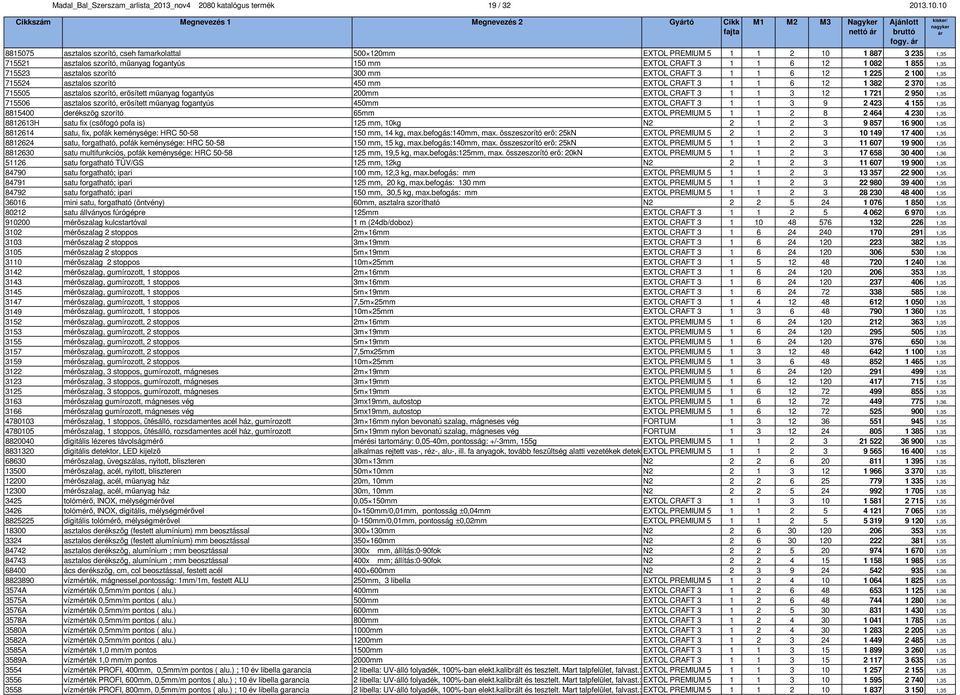This screenshot has height=695, width=960.
Task: Click 'digitális lézeres távolságmérő' description
Action: (x=113, y=441)
